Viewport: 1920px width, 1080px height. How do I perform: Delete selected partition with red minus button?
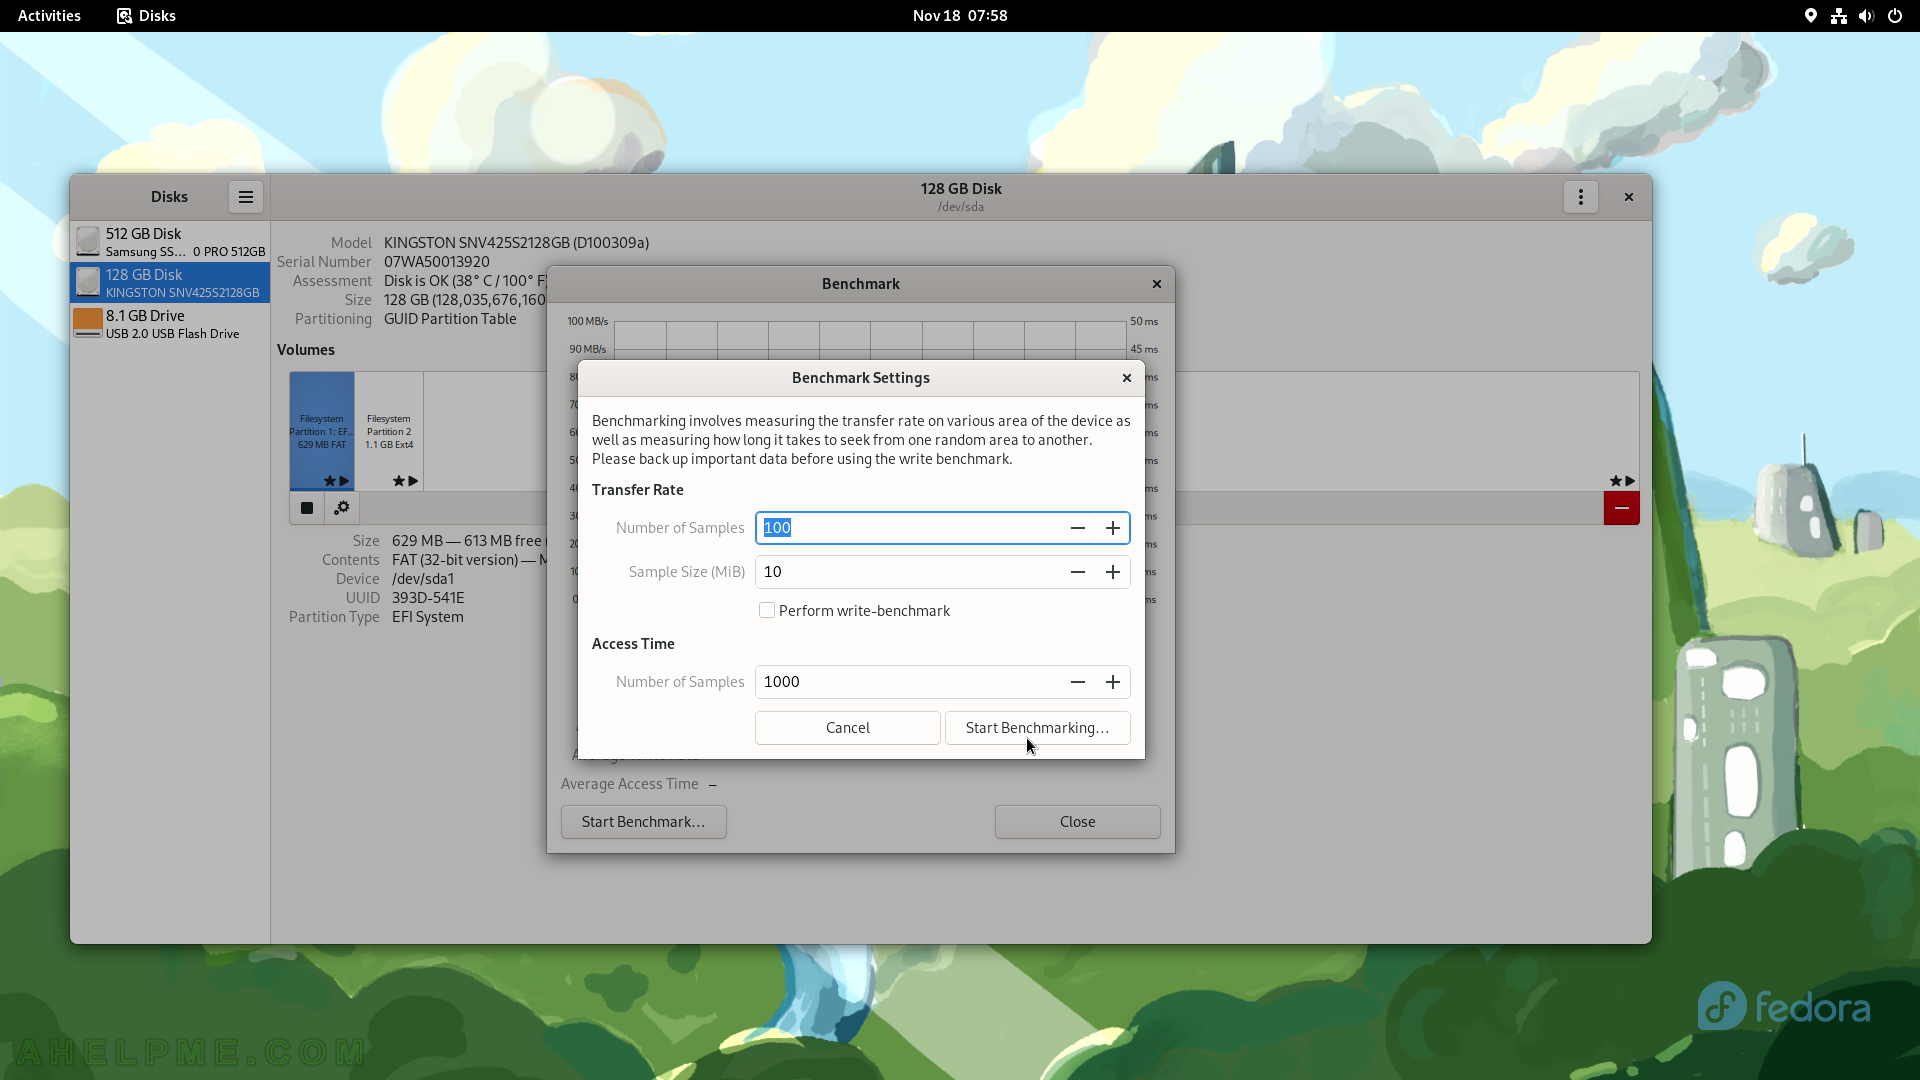(x=1621, y=508)
